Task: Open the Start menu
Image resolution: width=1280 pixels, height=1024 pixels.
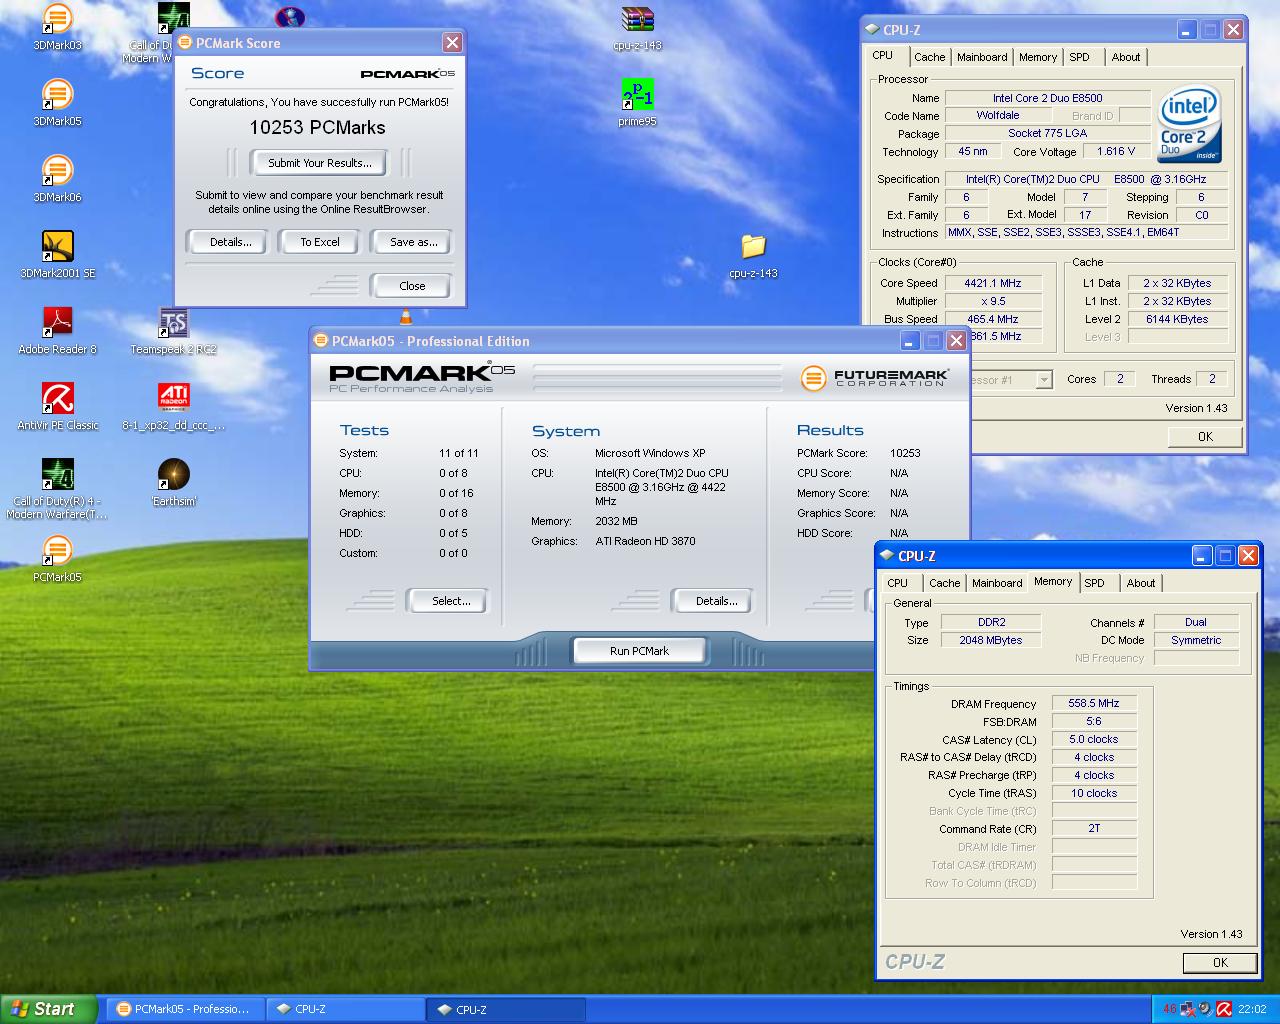Action: tap(49, 1009)
